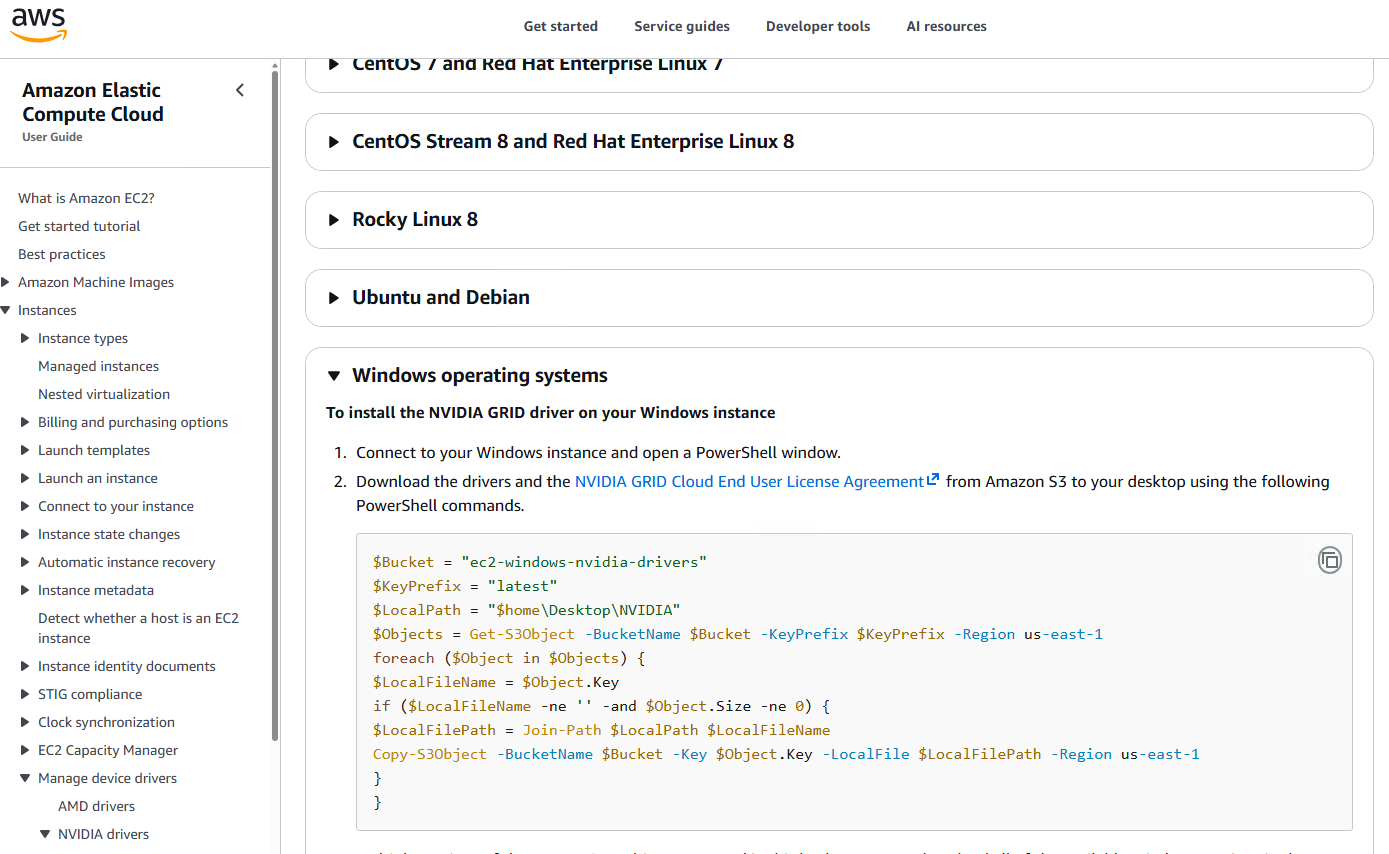Copy the PowerShell code block
This screenshot has height=854, width=1389.
tap(1329, 560)
